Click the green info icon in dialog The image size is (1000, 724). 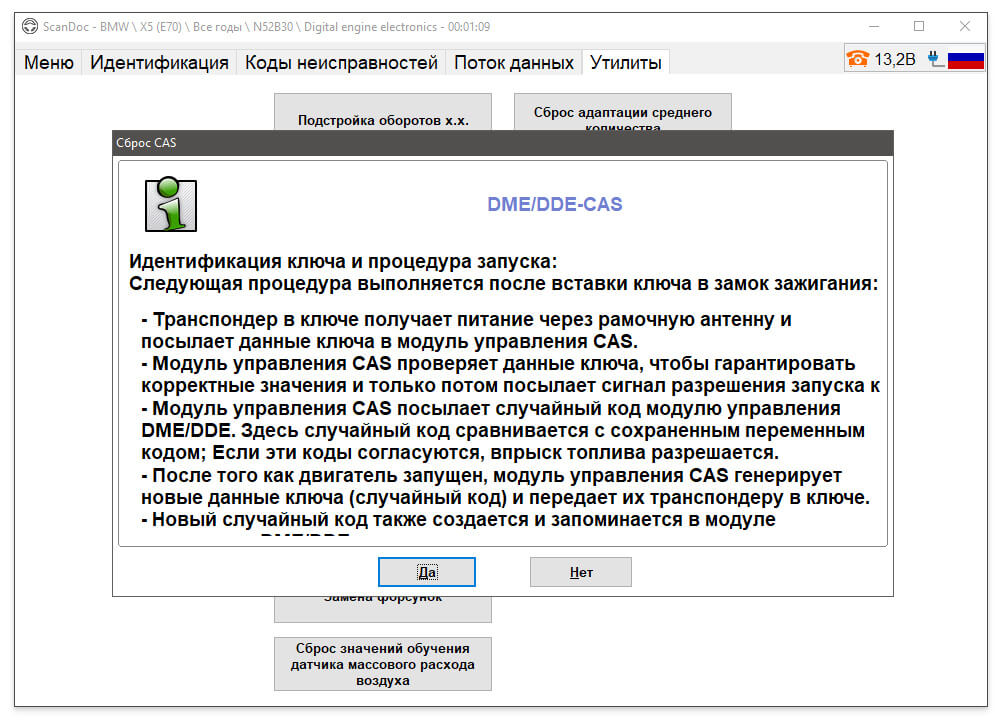coord(170,204)
